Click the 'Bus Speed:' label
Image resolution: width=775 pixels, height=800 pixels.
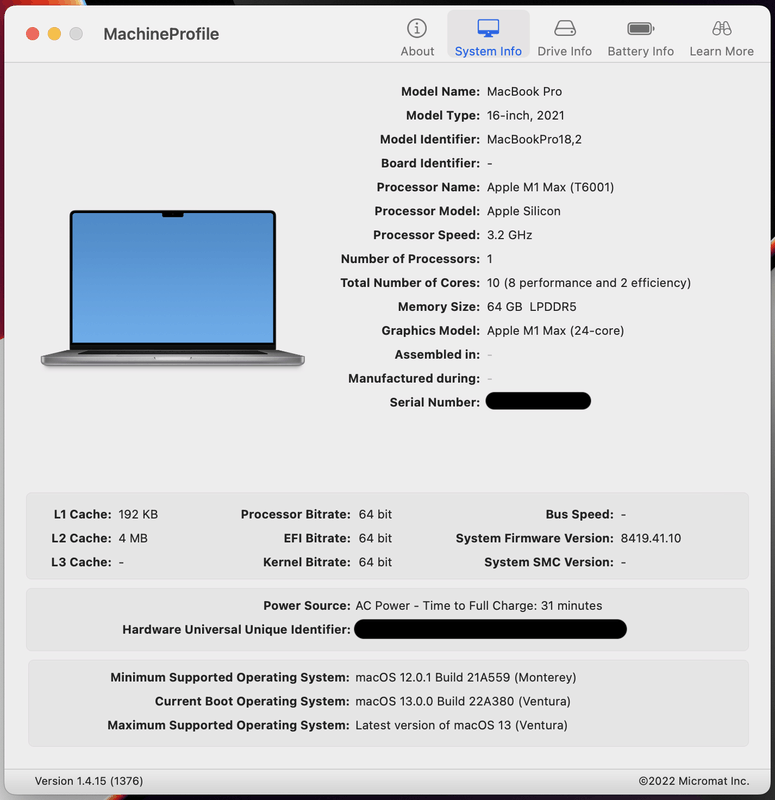tap(580, 514)
